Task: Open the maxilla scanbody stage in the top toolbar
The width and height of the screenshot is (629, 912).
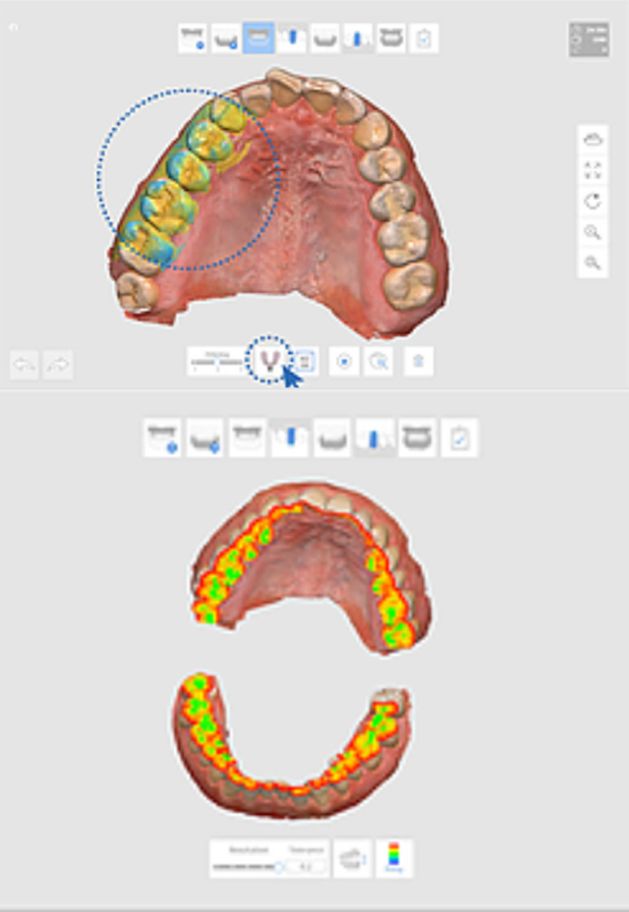Action: pyautogui.click(x=292, y=38)
